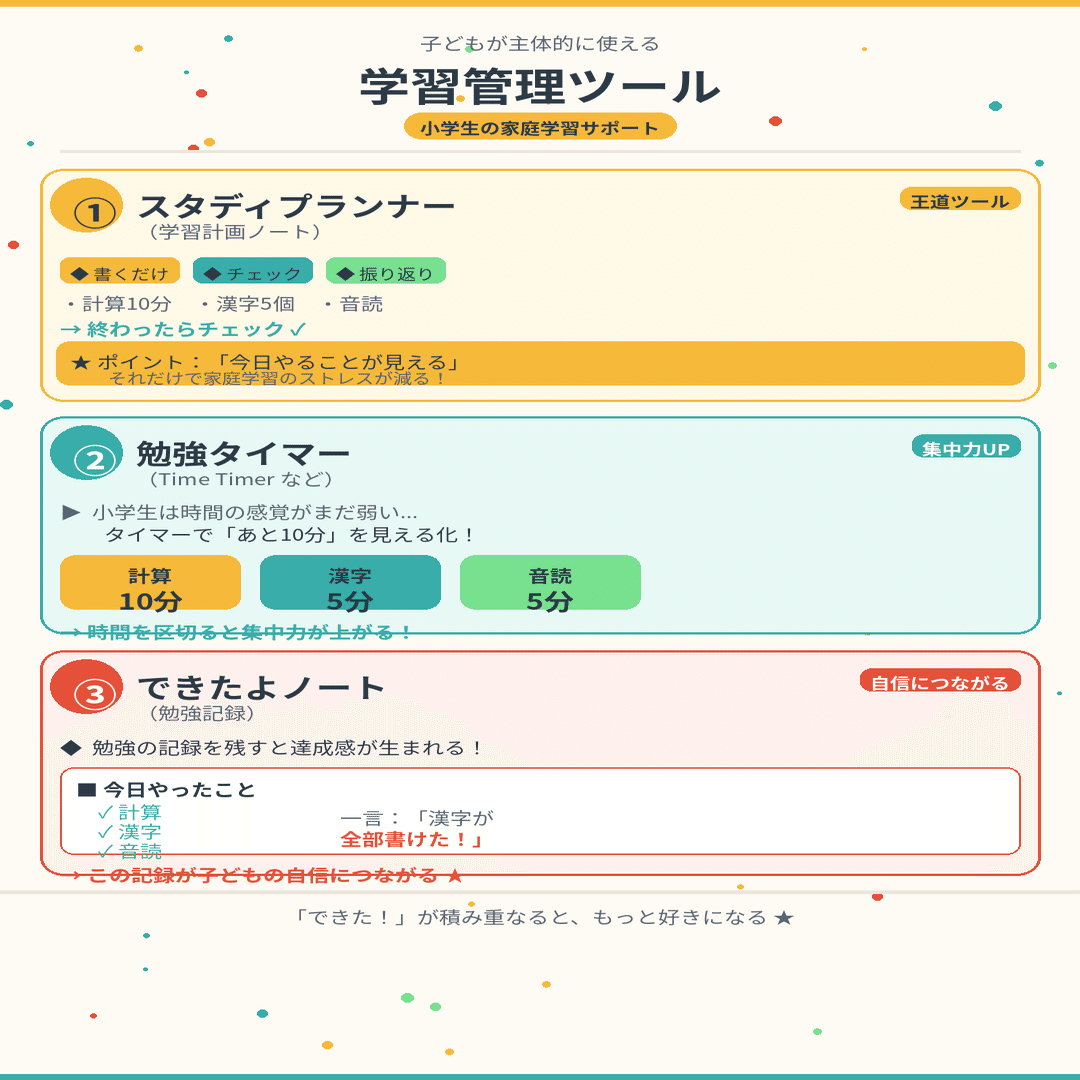Click the red circled number 3 icon
1080x1080 pixels.
point(86,690)
